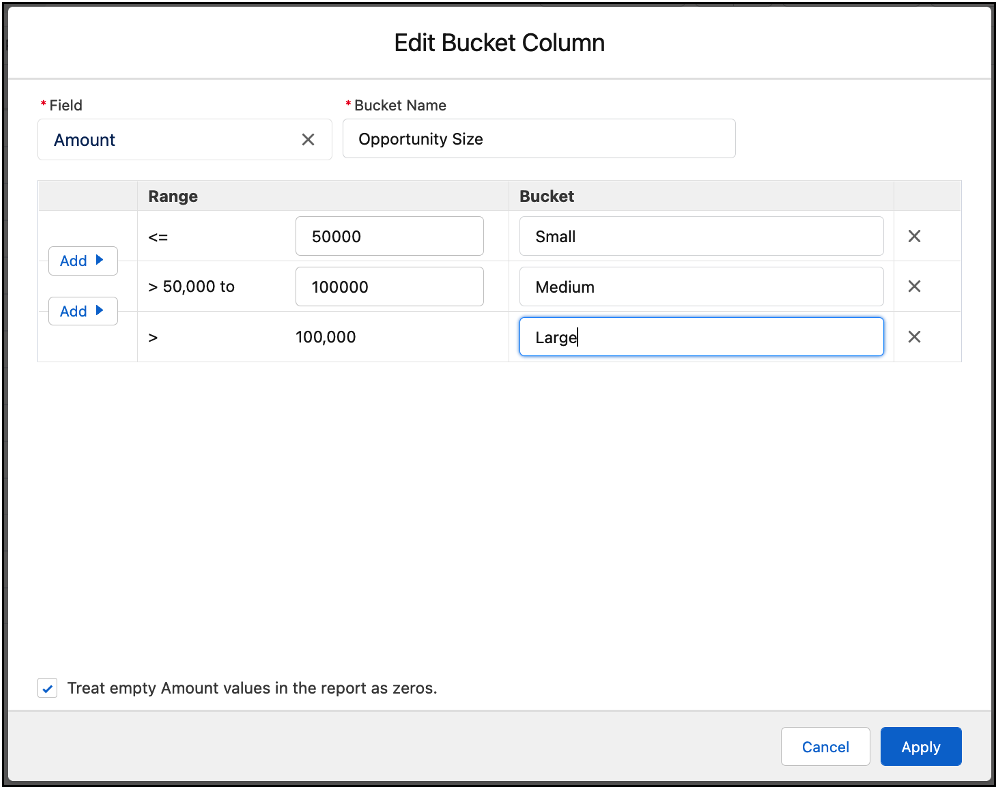Expand options with the second Add row
This screenshot has height=789, width=999.
(83, 311)
